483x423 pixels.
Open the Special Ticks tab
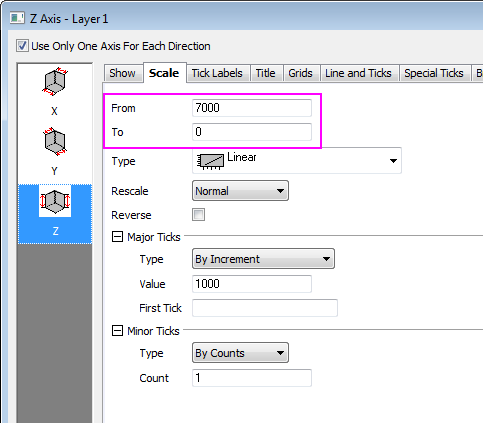434,73
